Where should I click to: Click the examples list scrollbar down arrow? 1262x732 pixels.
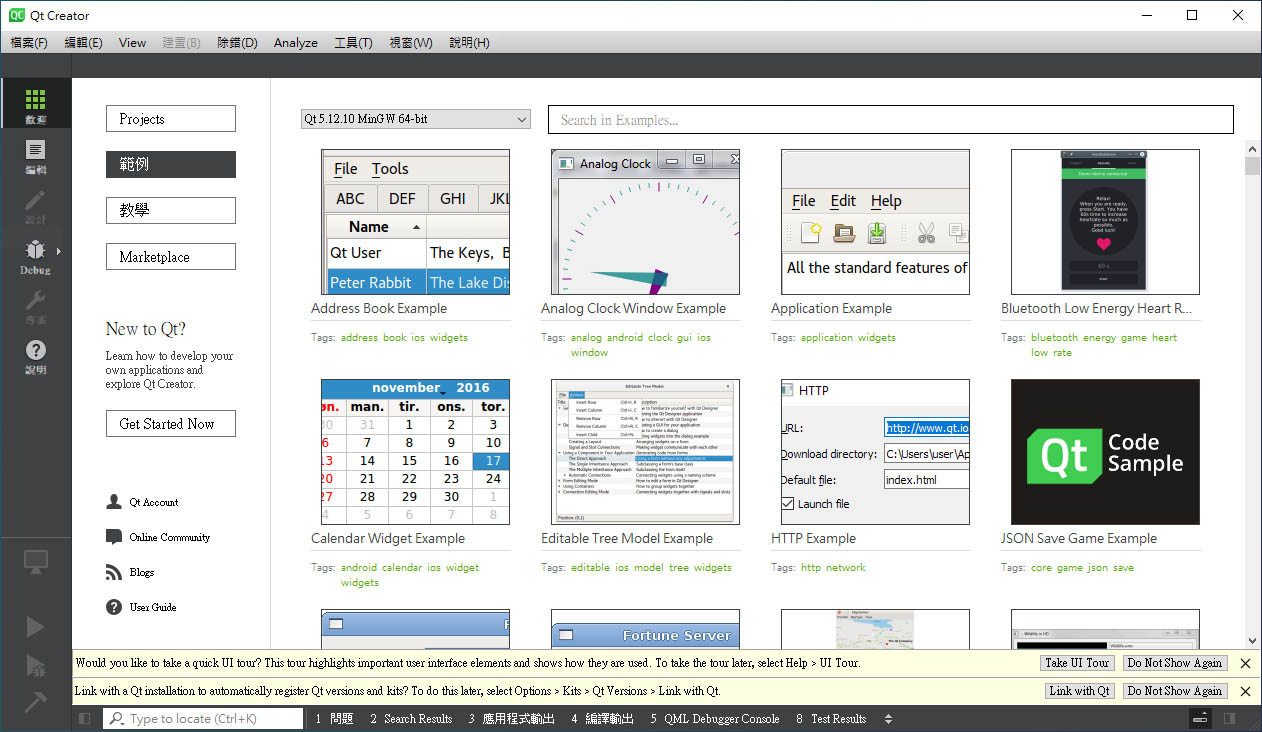(1252, 641)
